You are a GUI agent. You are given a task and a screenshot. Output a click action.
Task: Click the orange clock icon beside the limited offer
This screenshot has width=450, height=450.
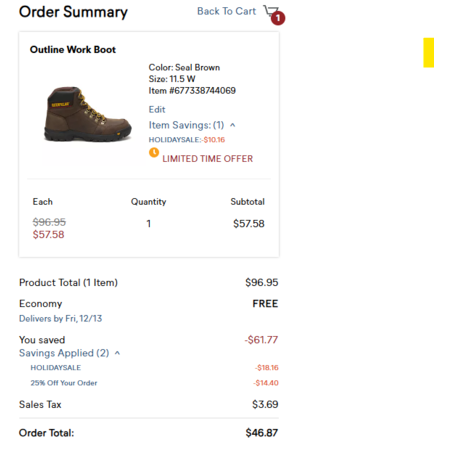click(154, 152)
